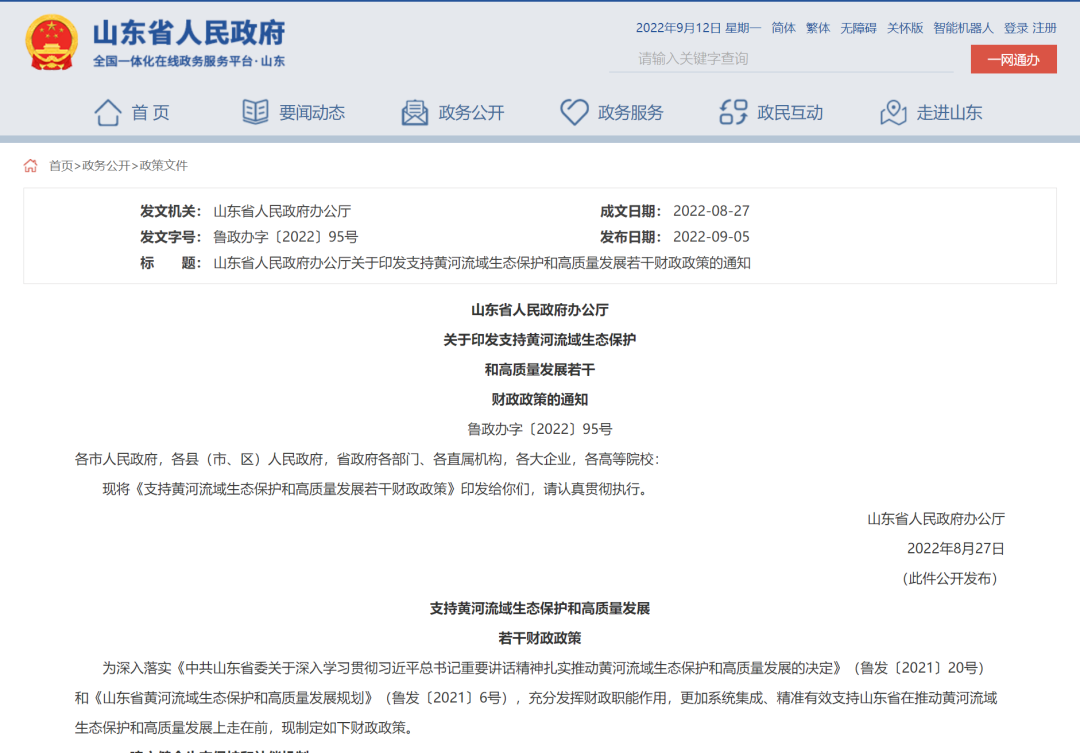This screenshot has width=1080, height=753.
Task: Click the map pin icon for 走进山东
Action: pyautogui.click(x=893, y=112)
